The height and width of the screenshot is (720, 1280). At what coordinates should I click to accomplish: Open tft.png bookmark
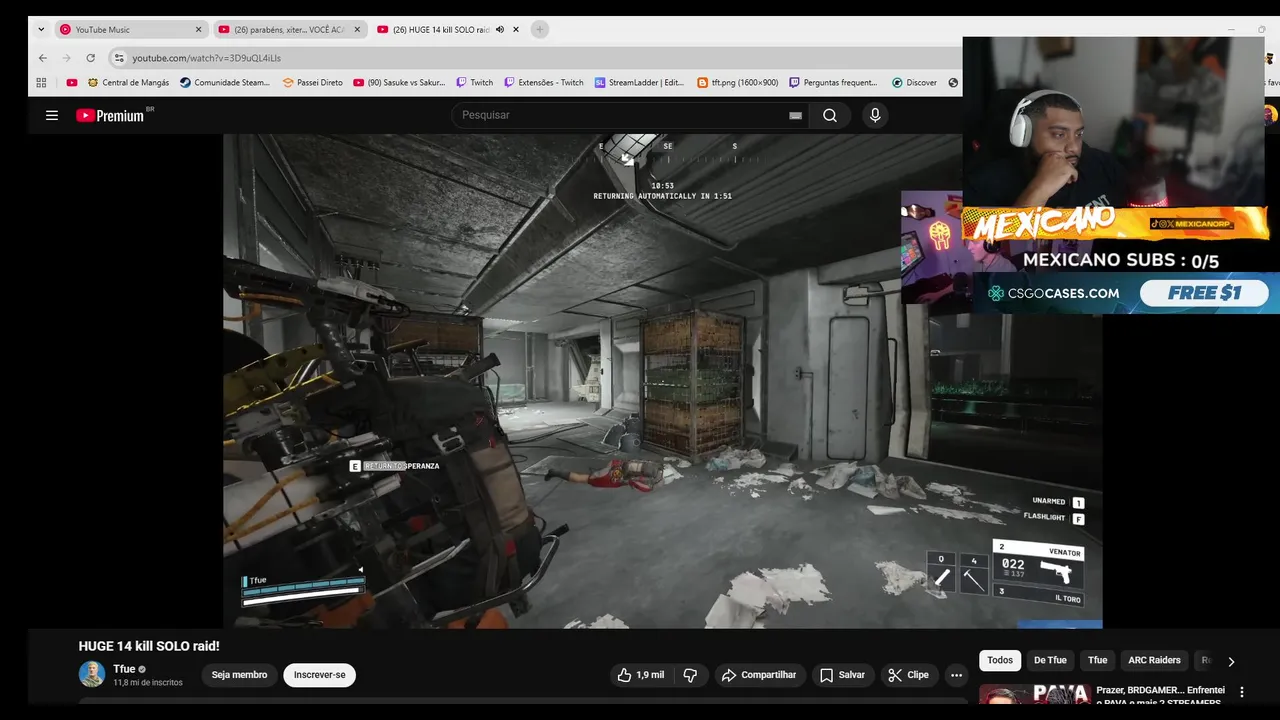(x=737, y=83)
